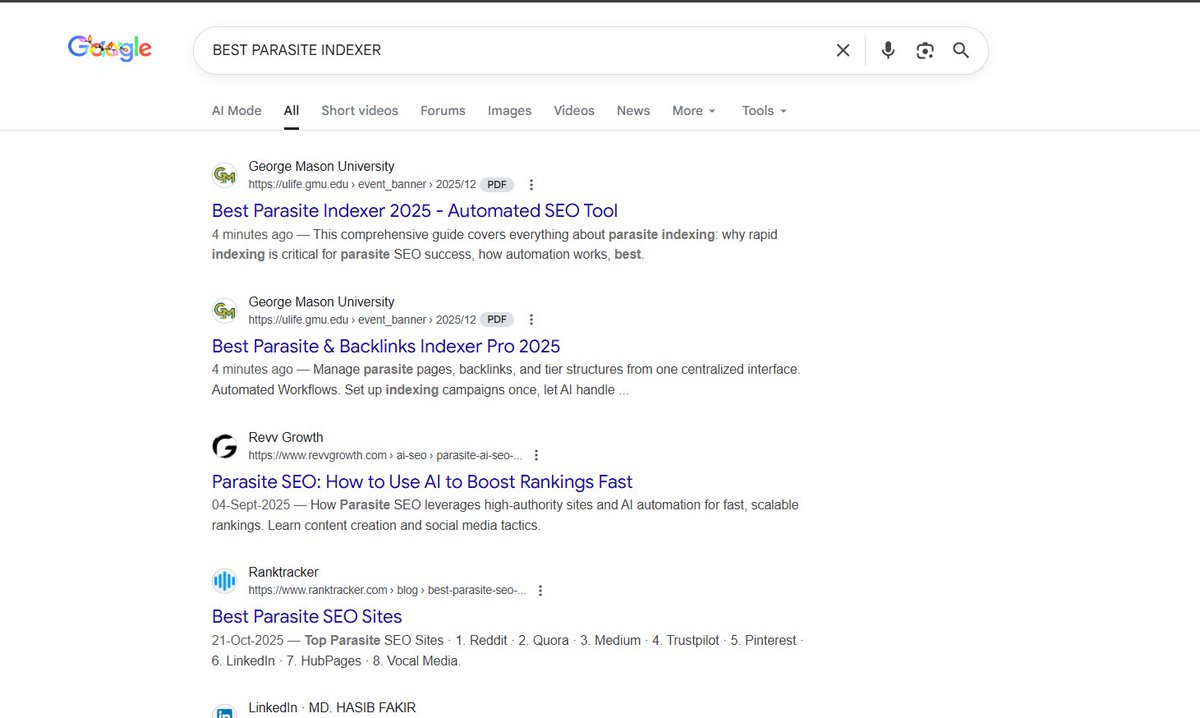The image size is (1200, 718).
Task: Open the AI Mode tab
Action: point(236,111)
